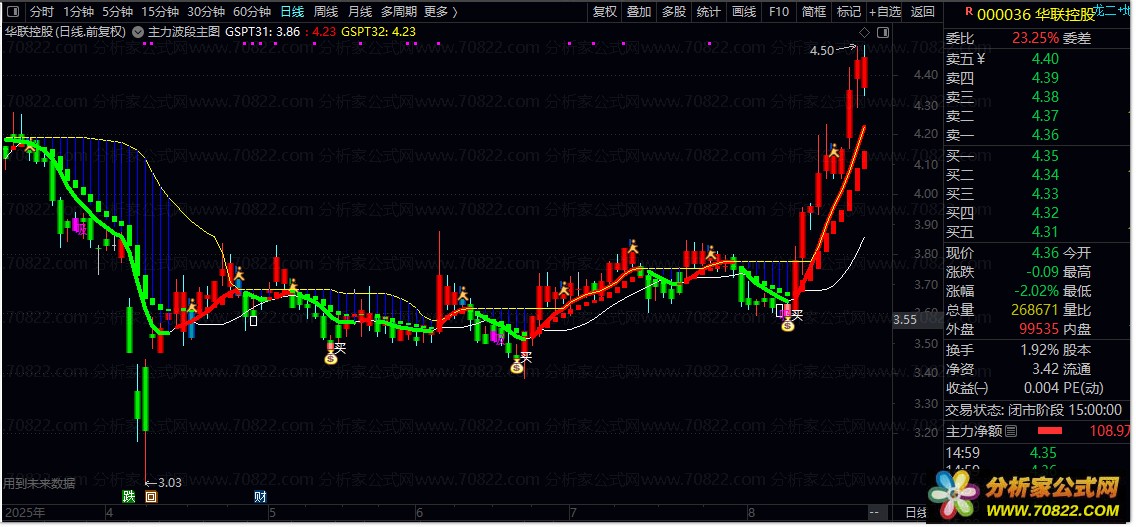Click the 标记 mark button

click(x=848, y=12)
